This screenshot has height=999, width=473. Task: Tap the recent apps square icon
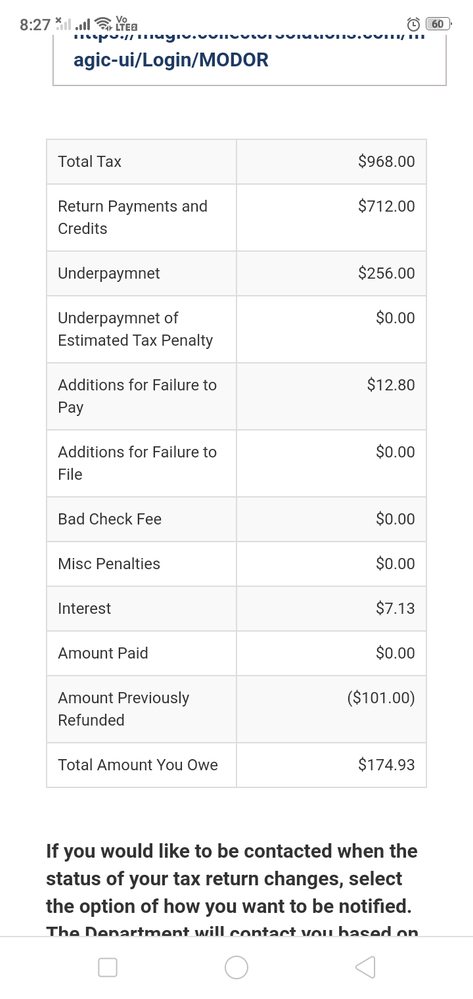[108, 967]
